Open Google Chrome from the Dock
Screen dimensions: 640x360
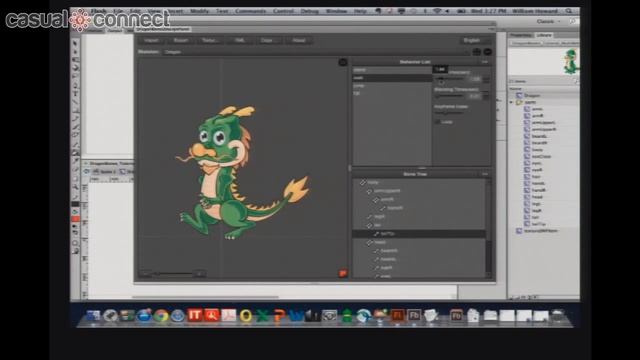161,316
